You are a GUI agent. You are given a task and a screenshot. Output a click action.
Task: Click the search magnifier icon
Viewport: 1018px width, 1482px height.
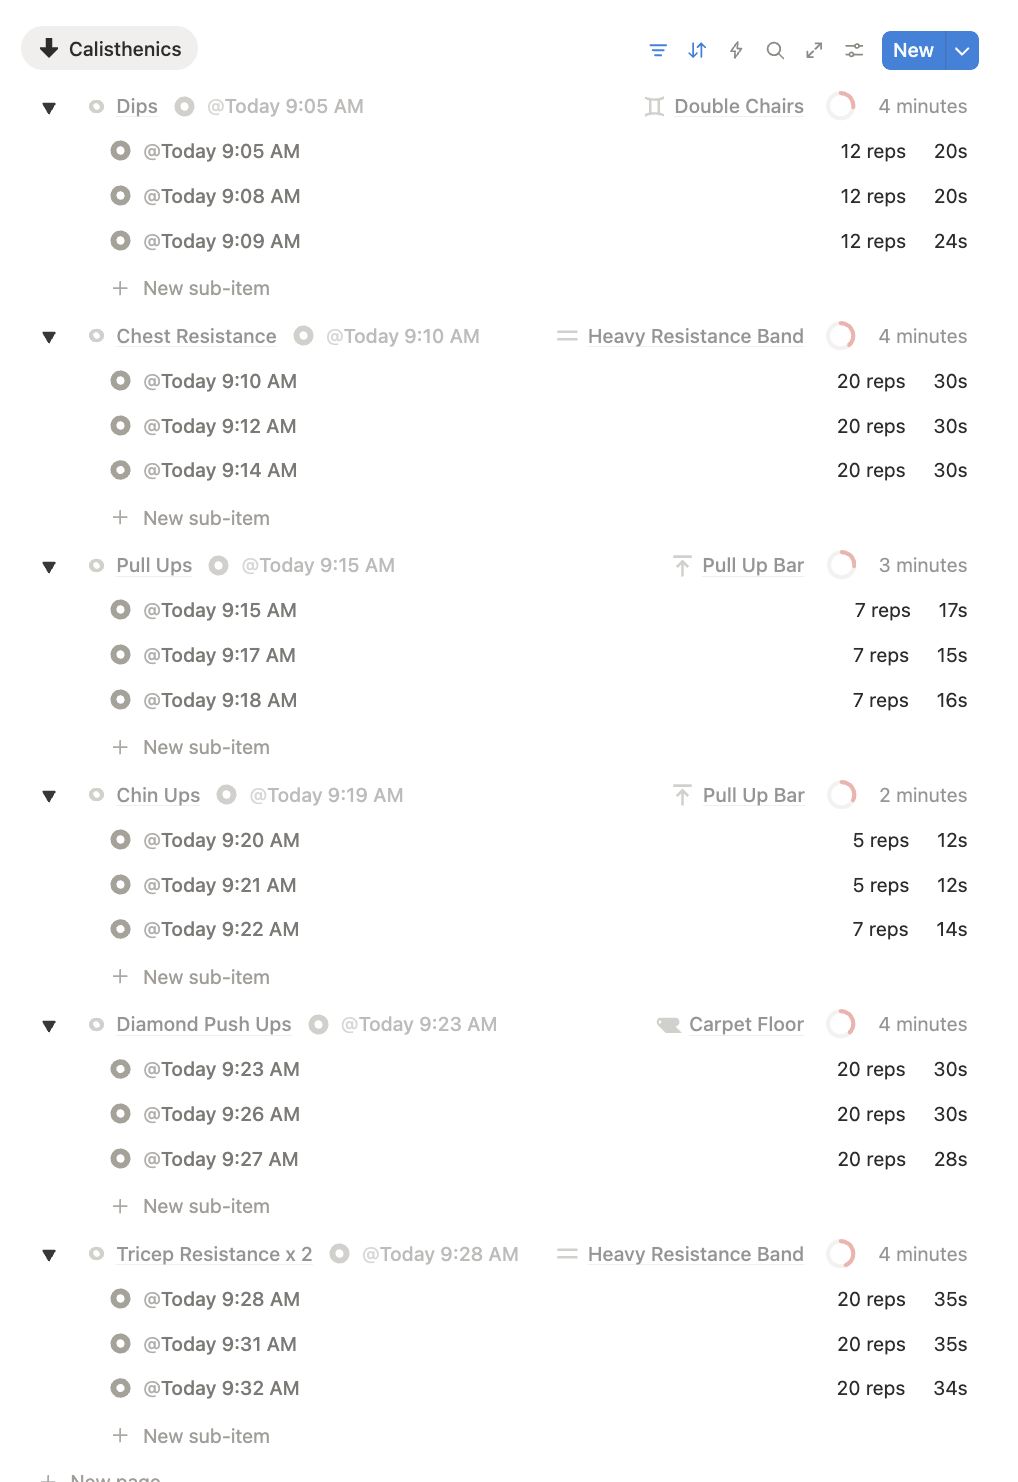(775, 50)
